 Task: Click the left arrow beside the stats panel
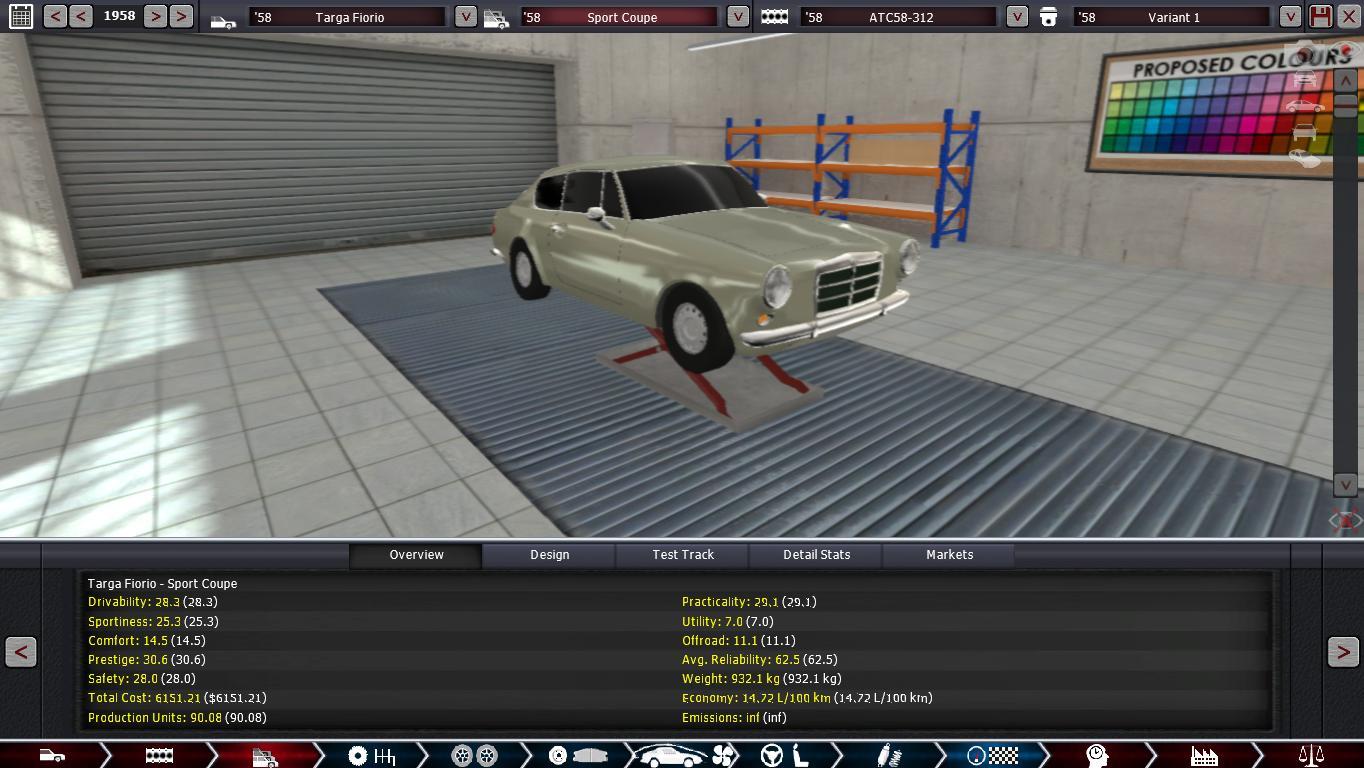[20, 652]
